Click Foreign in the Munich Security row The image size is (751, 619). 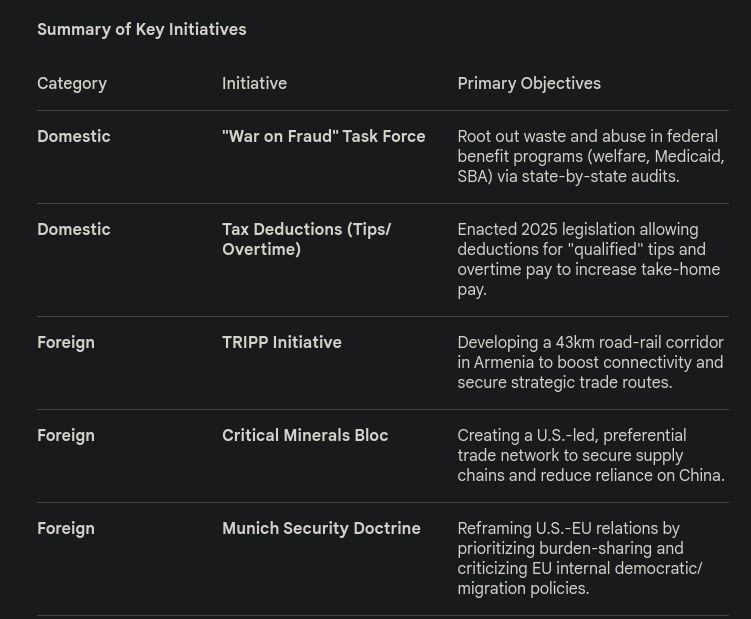[x=66, y=529]
